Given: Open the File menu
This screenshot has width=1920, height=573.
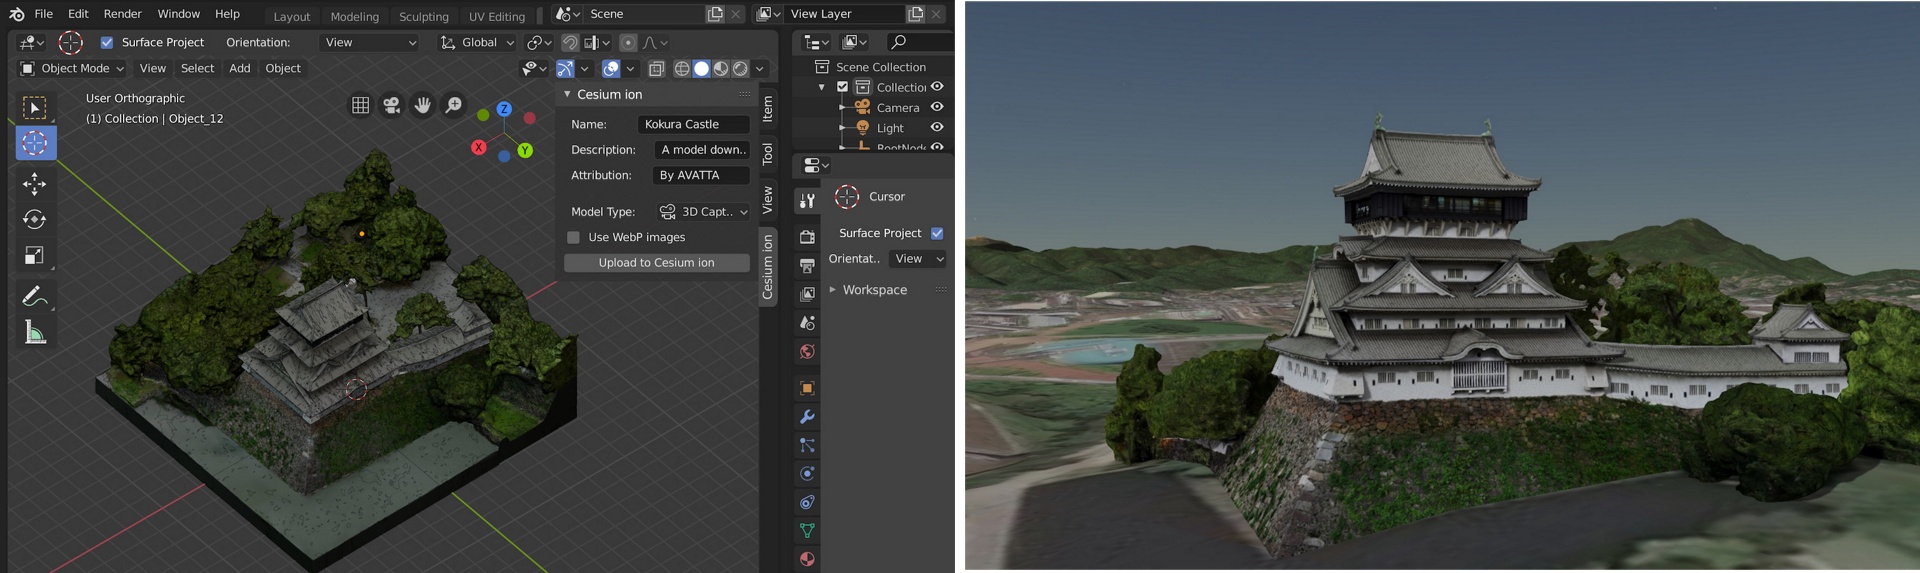Looking at the screenshot, I should click(x=44, y=14).
